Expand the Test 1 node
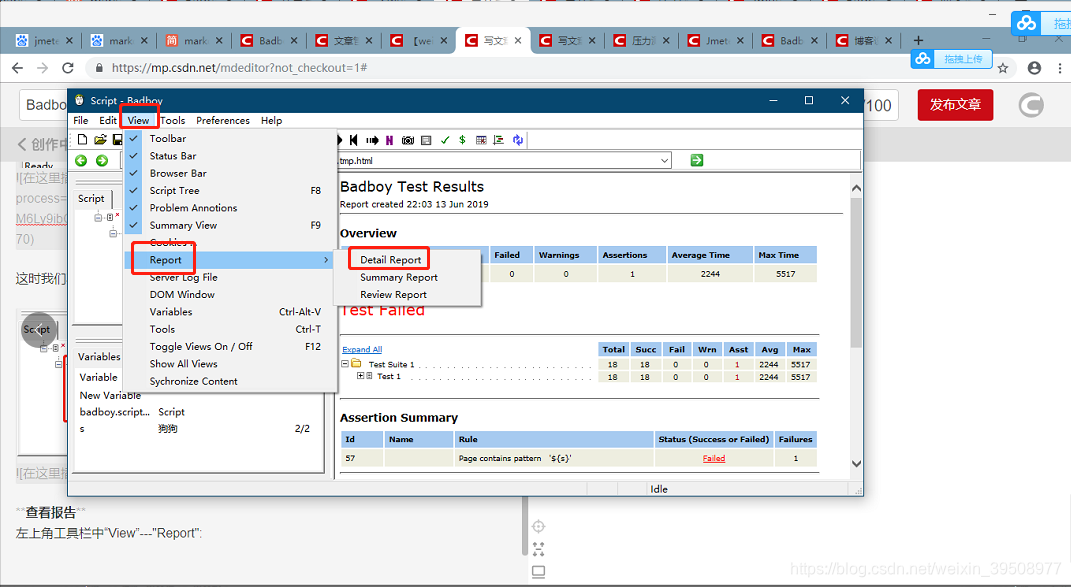The height and width of the screenshot is (587, 1071). pyautogui.click(x=361, y=376)
